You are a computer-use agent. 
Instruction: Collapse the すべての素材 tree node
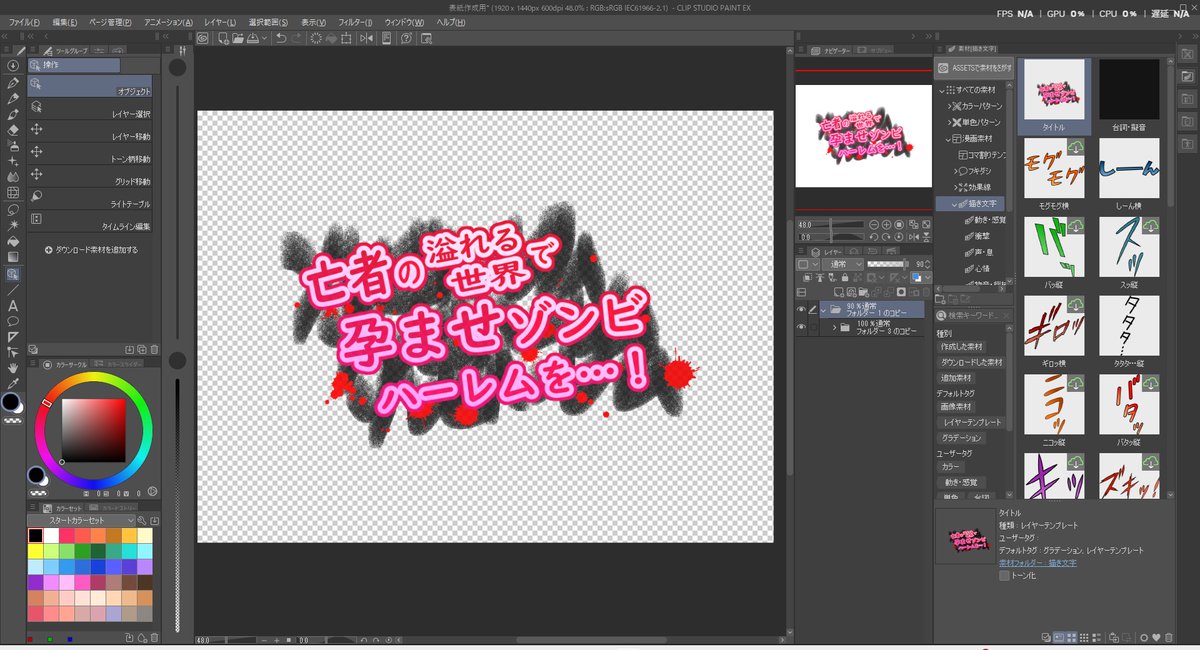point(942,90)
